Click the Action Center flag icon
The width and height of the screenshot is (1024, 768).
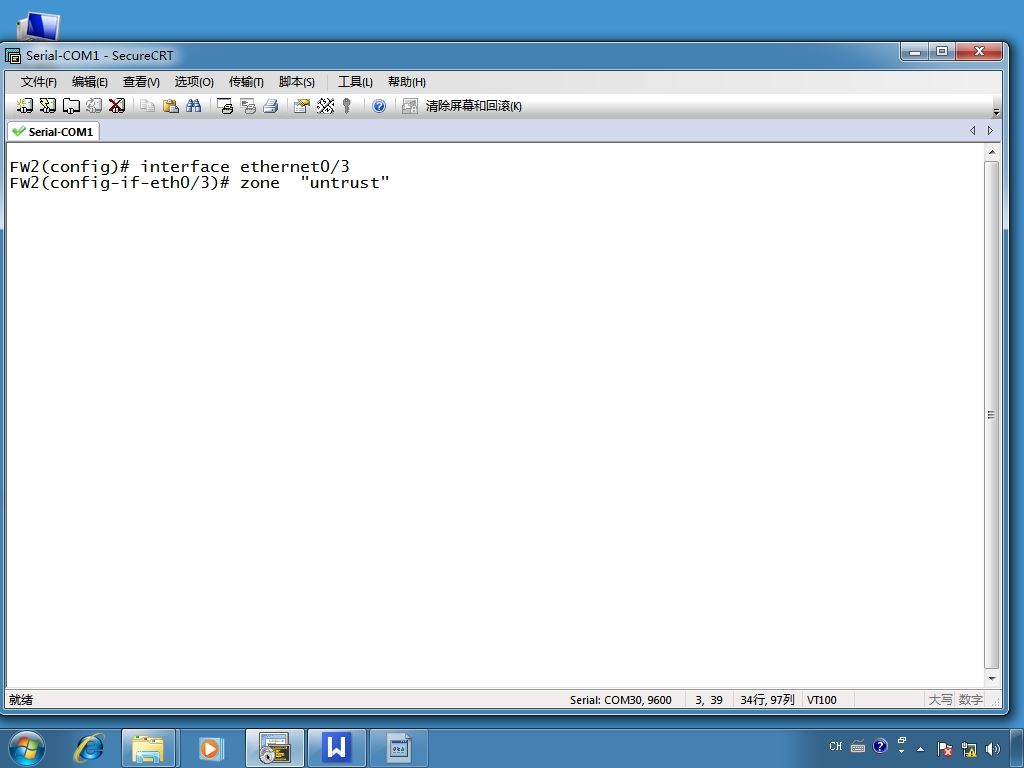pos(944,749)
